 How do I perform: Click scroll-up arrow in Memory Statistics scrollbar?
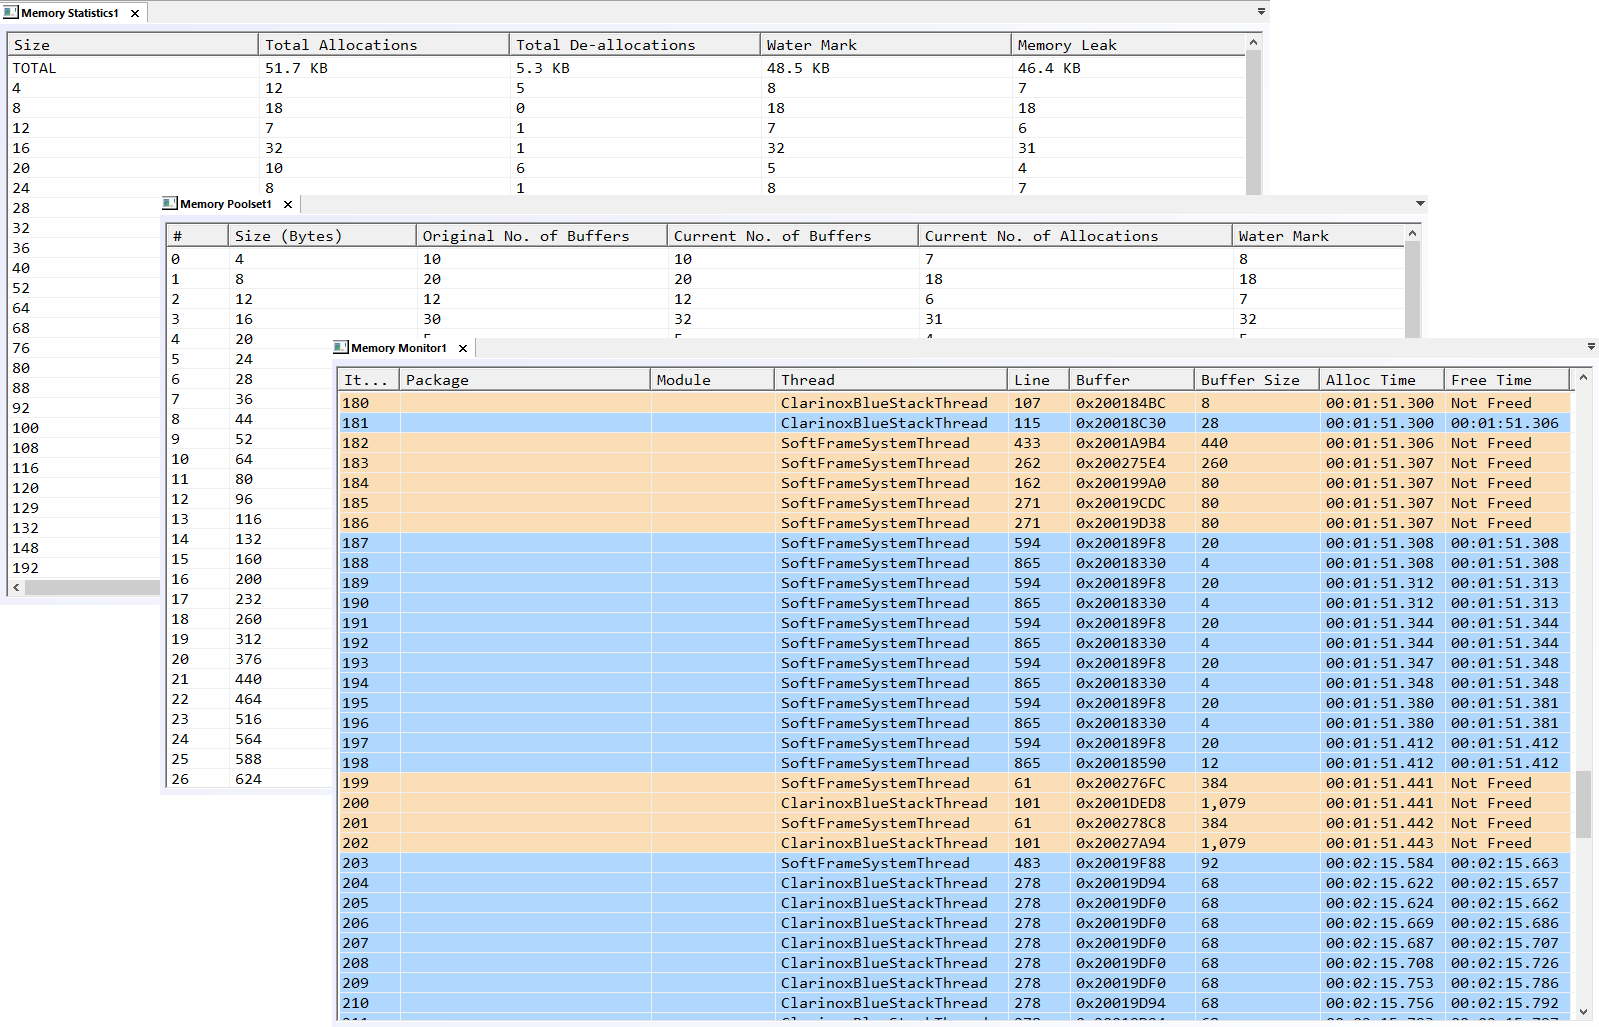pyautogui.click(x=1253, y=43)
